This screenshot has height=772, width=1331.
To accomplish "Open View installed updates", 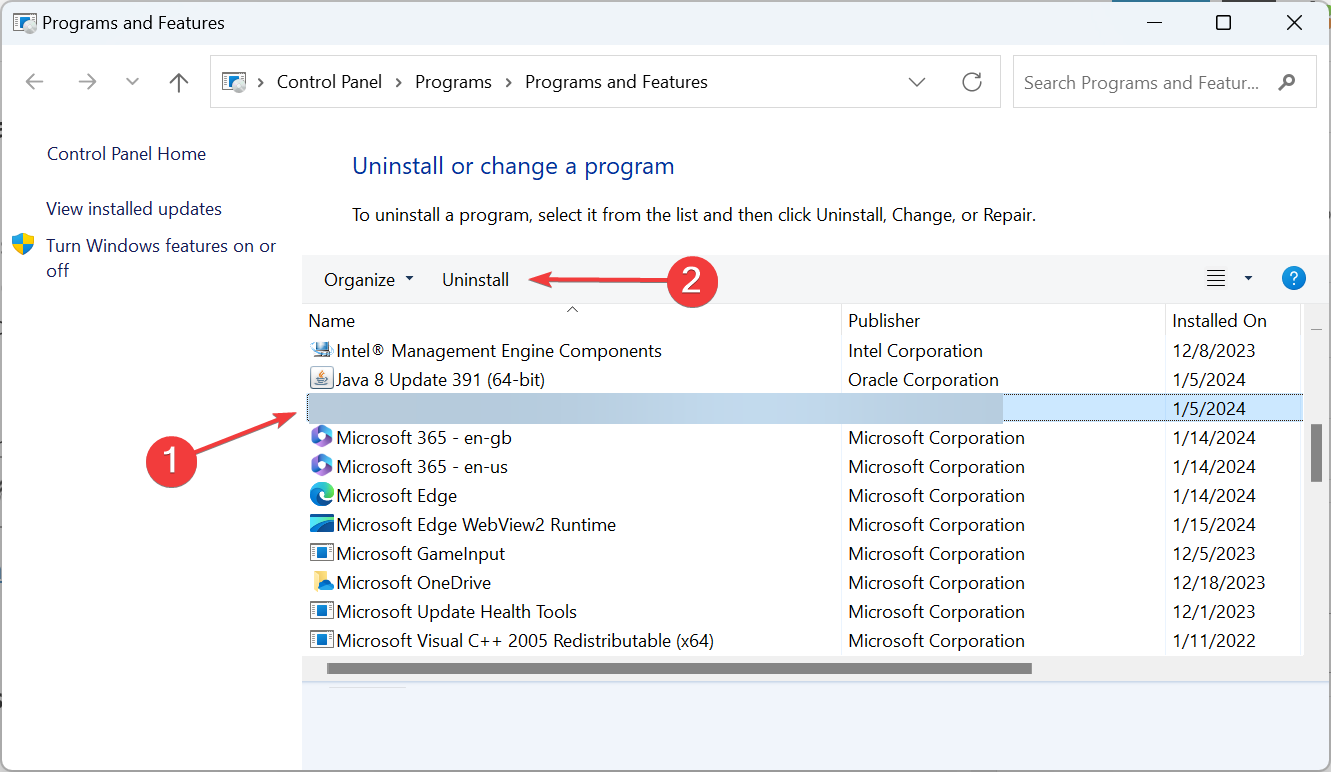I will pyautogui.click(x=134, y=209).
